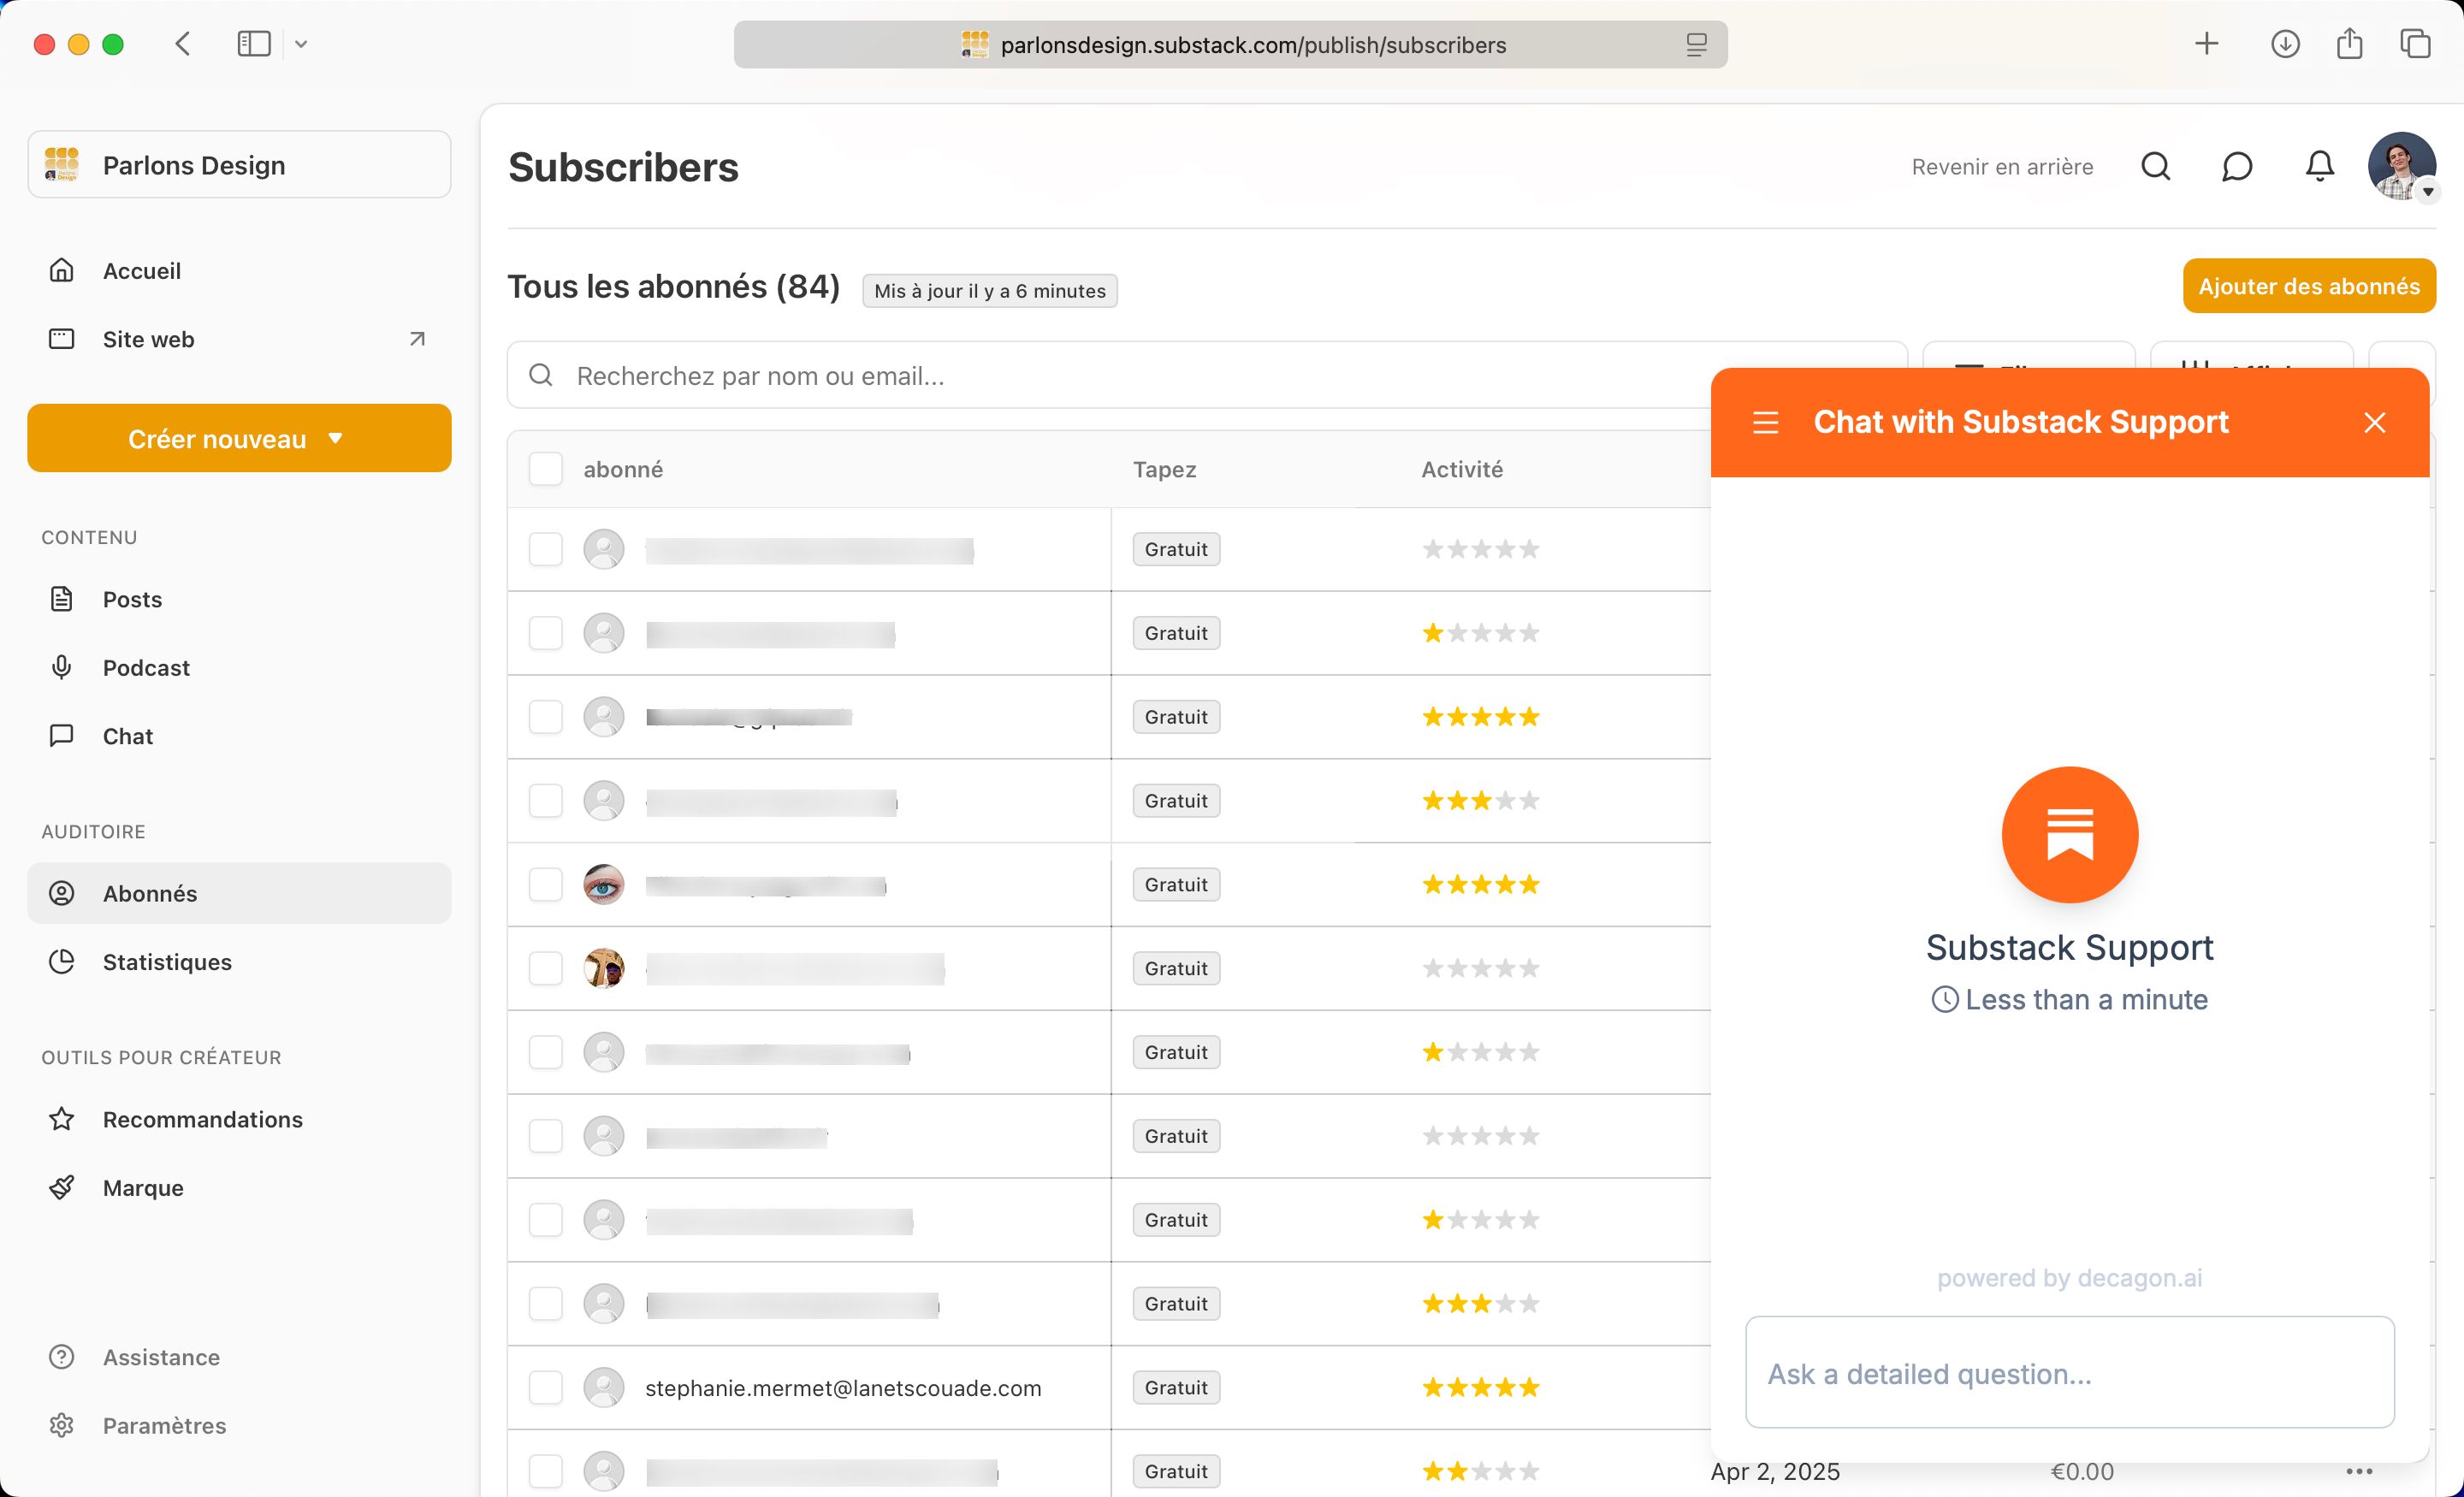Open Paramètres in sidebar

point(239,1425)
